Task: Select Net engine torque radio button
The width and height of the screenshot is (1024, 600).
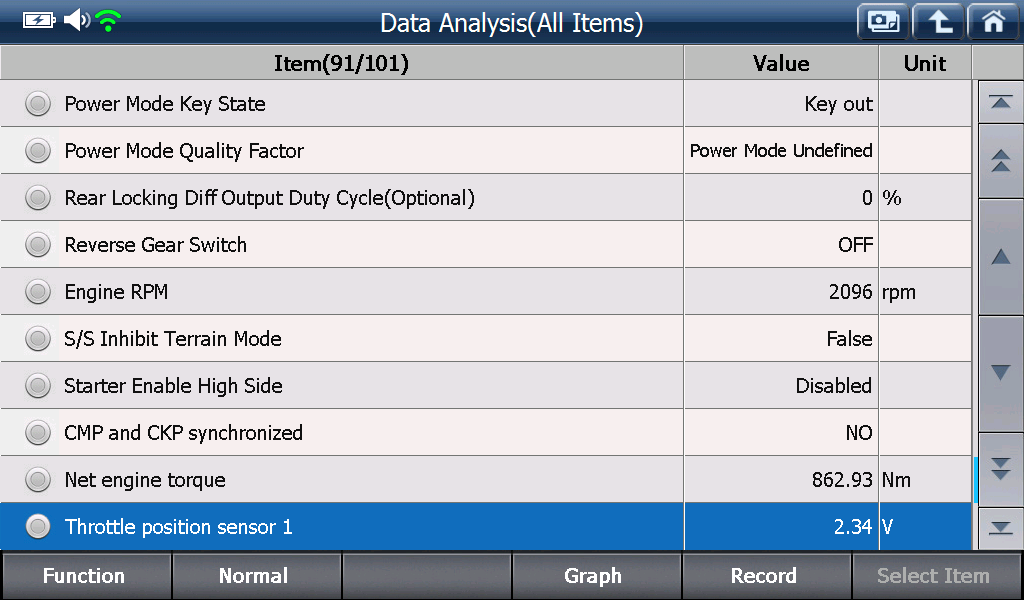Action: coord(38,480)
